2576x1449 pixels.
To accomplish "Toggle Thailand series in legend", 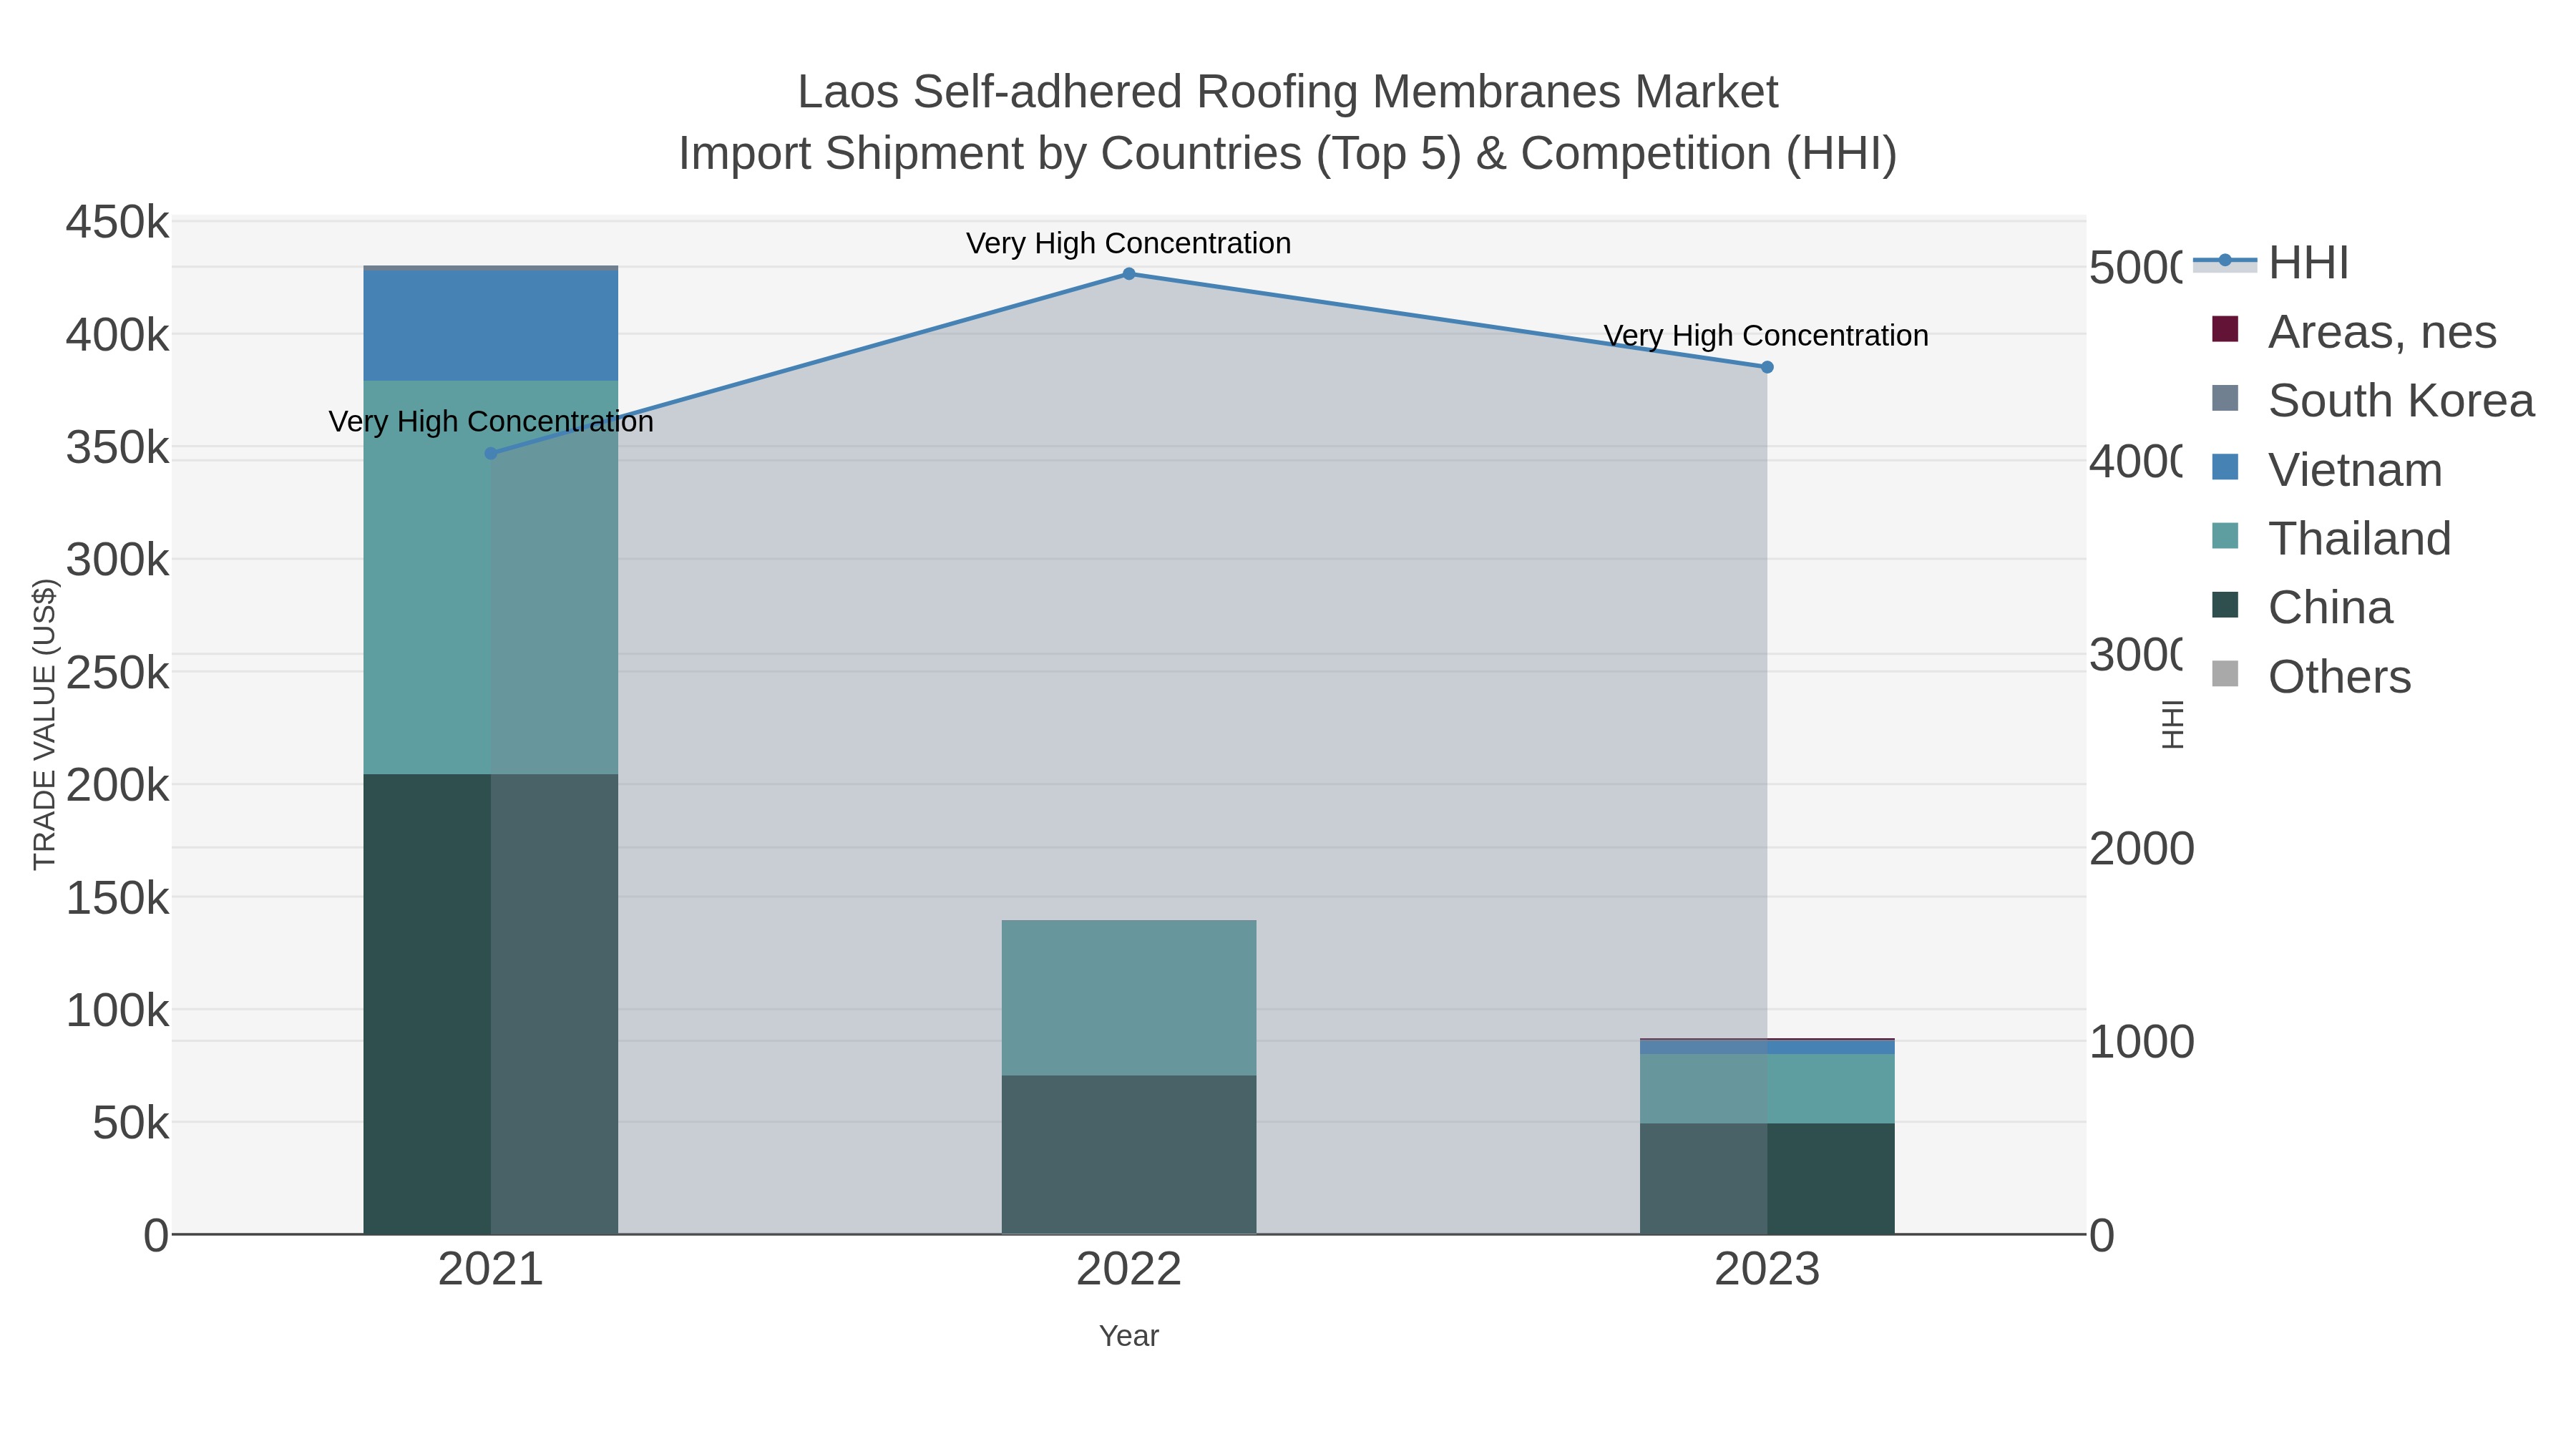I will click(x=2331, y=538).
